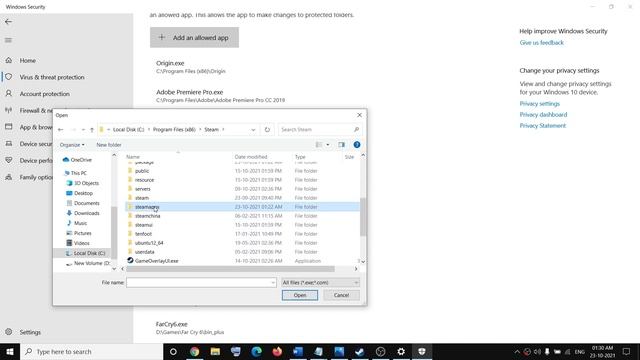Open Home in the Windows Security sidebar
Viewport: 640px width, 360px height.
27,60
